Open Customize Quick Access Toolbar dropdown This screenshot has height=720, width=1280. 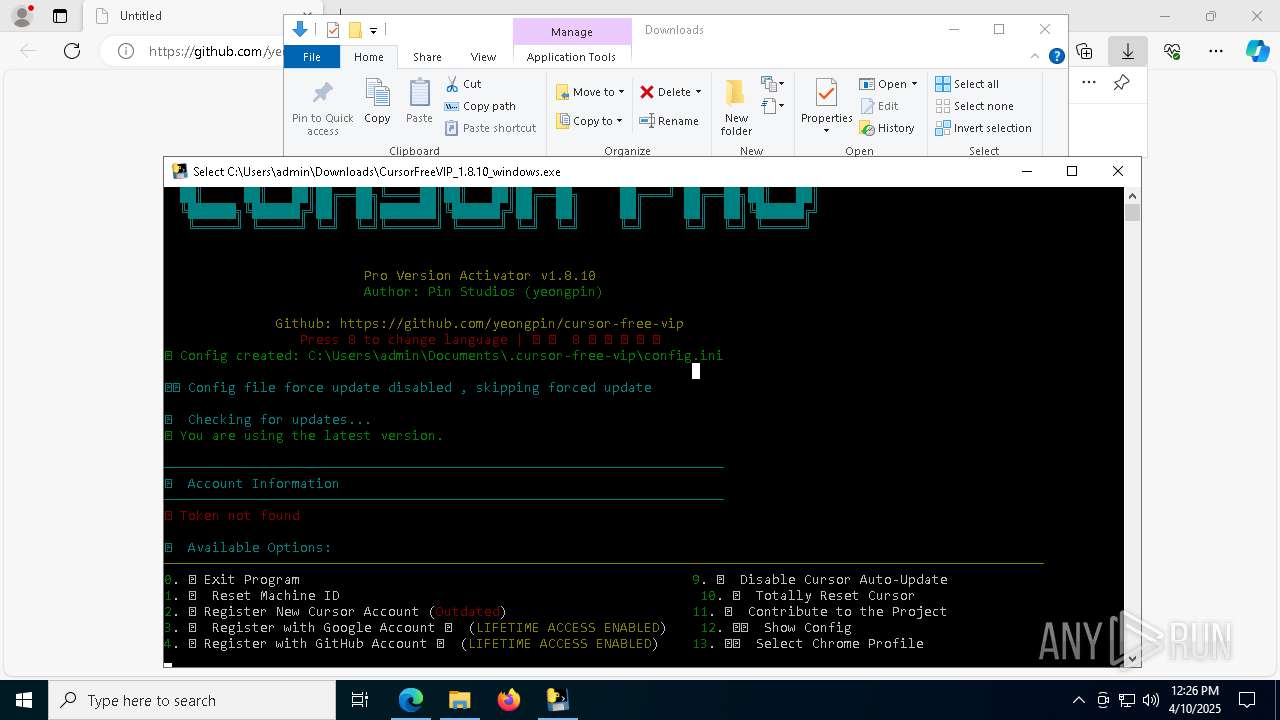tap(373, 31)
